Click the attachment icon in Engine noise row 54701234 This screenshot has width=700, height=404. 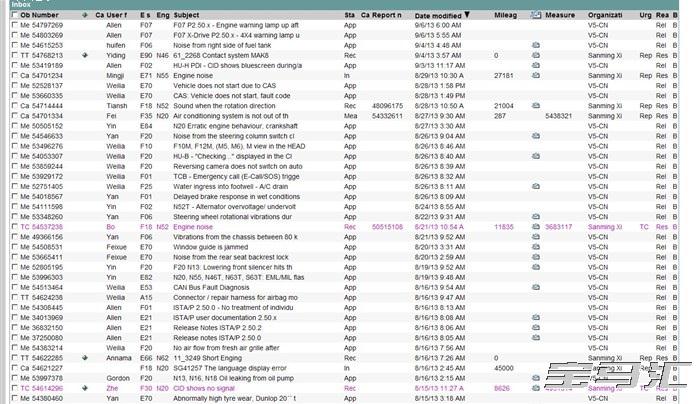536,75
